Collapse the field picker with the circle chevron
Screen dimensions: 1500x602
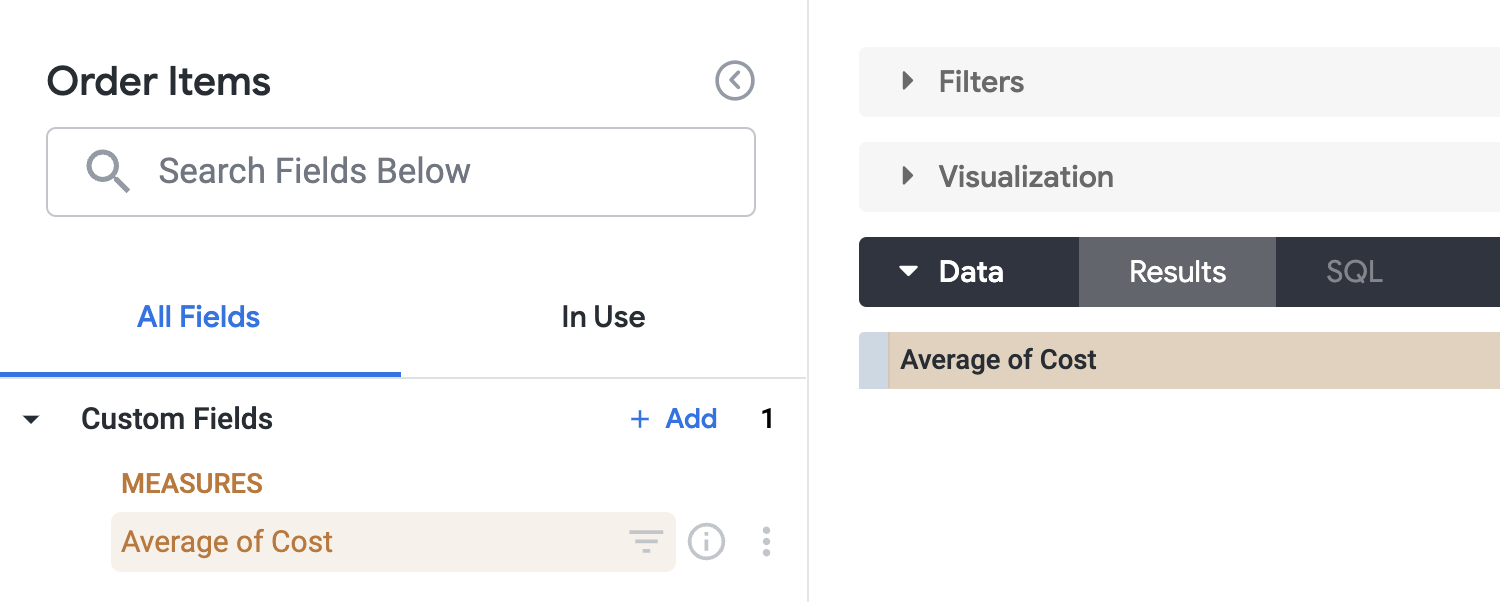coord(734,81)
